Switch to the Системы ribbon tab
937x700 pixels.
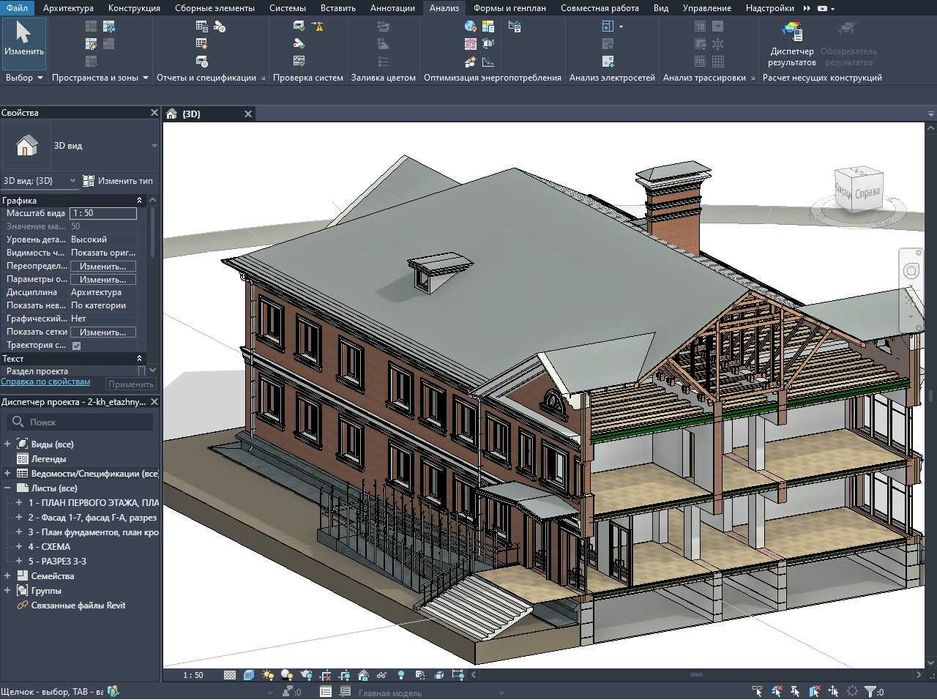click(x=287, y=8)
